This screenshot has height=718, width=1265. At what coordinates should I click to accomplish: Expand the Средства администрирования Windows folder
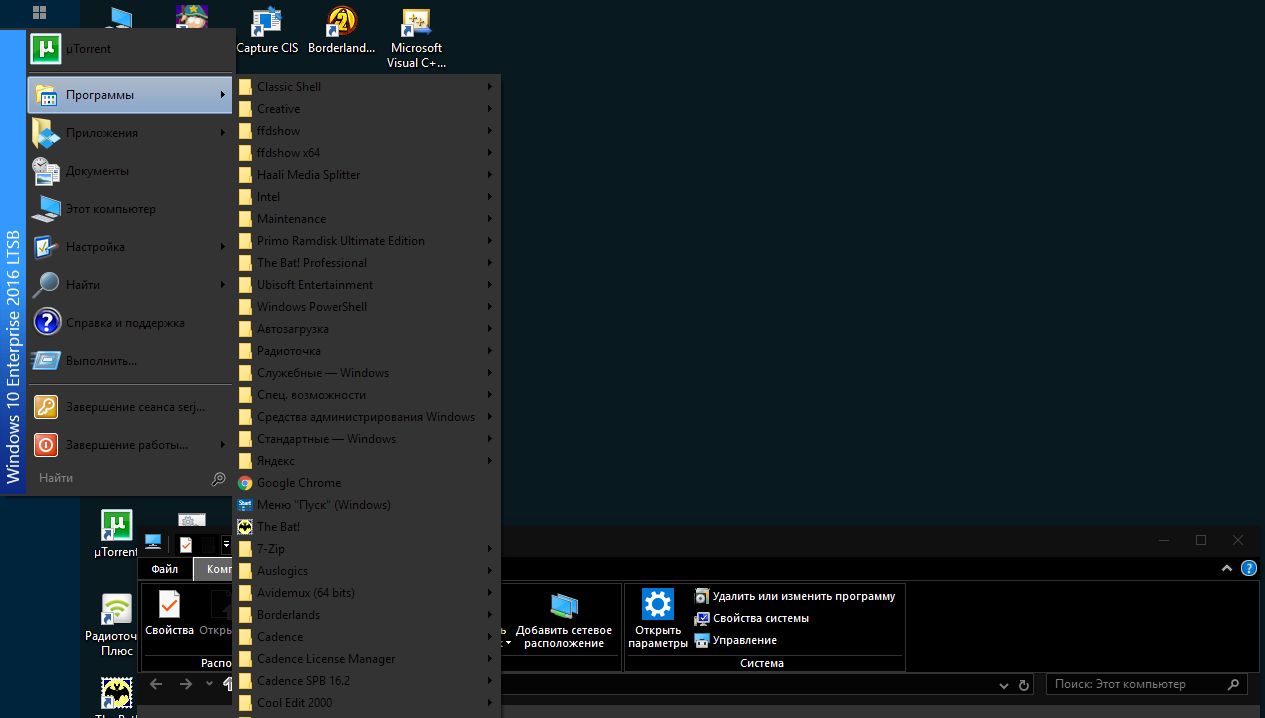click(x=366, y=417)
